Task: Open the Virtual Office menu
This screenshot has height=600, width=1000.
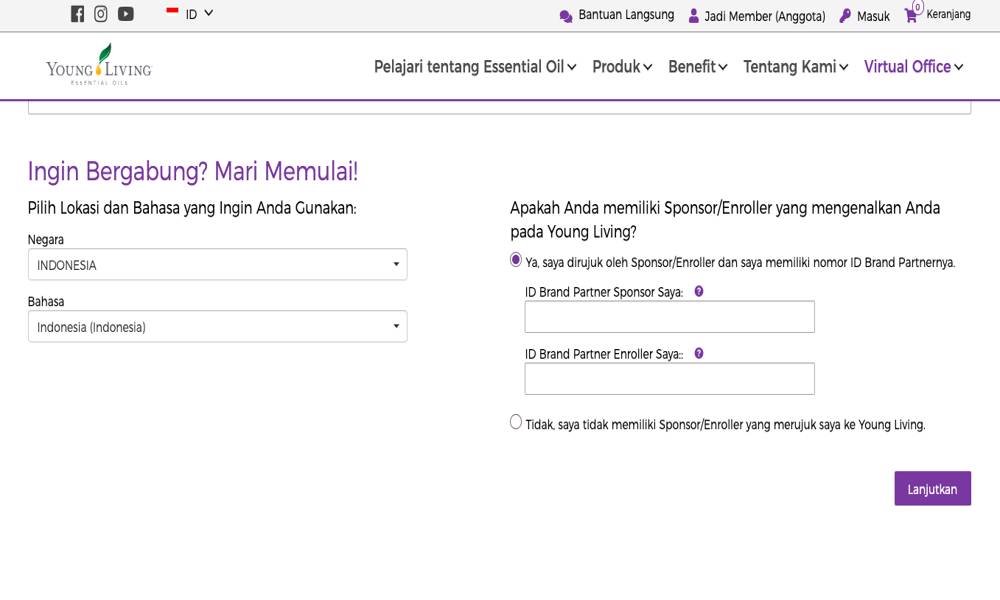Action: tap(913, 66)
